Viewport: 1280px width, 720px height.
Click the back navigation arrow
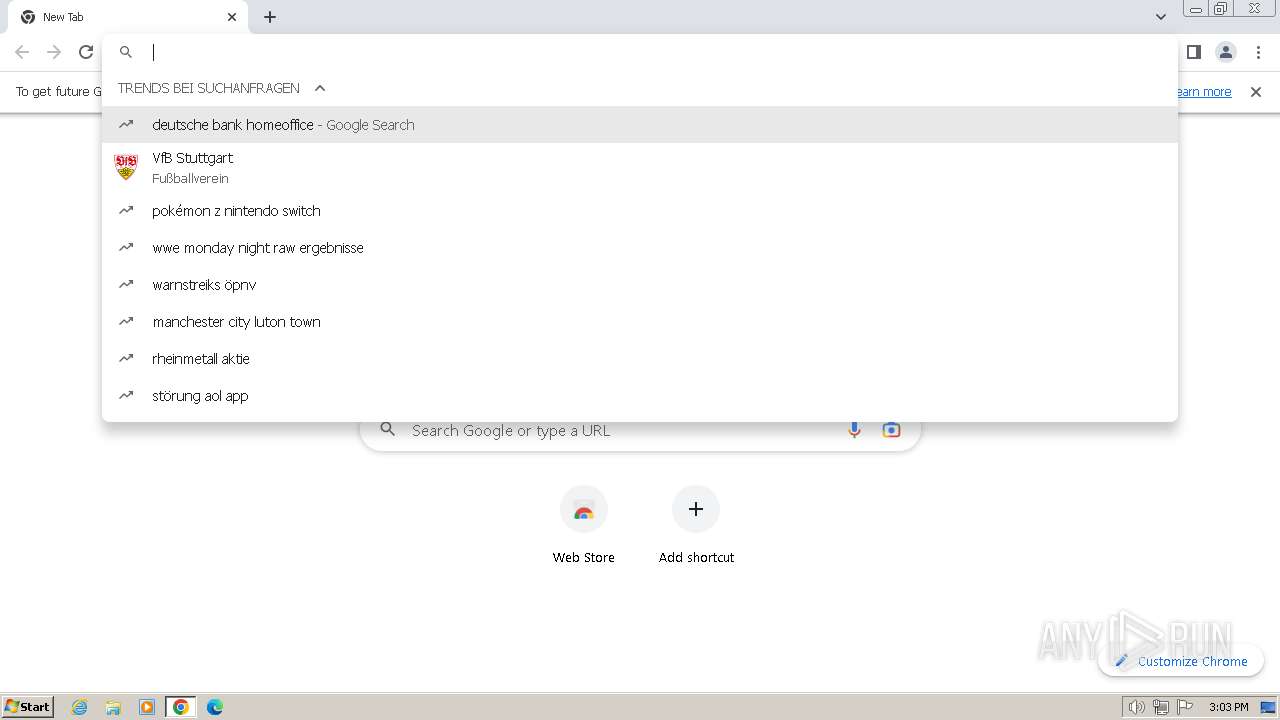point(22,52)
